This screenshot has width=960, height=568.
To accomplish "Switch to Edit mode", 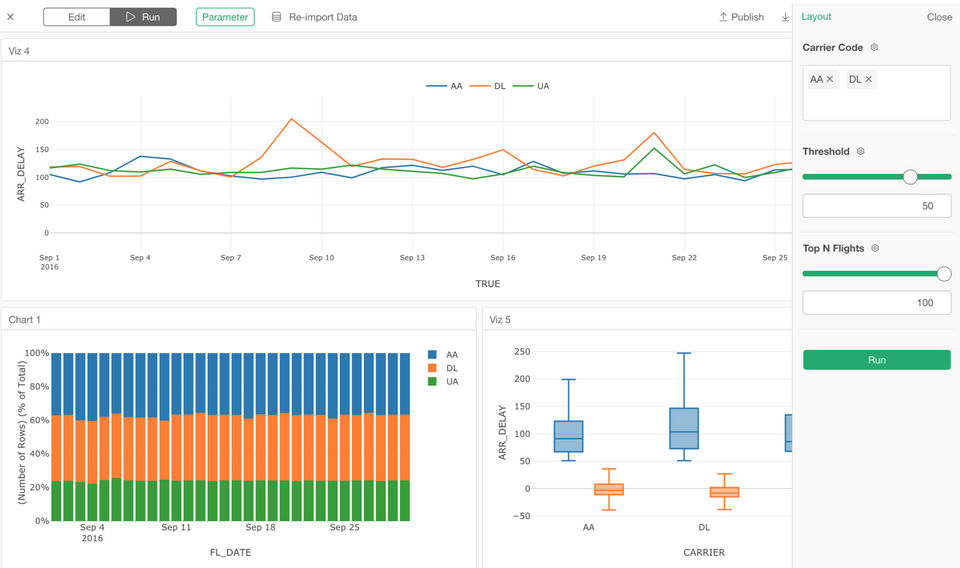I will coord(77,17).
